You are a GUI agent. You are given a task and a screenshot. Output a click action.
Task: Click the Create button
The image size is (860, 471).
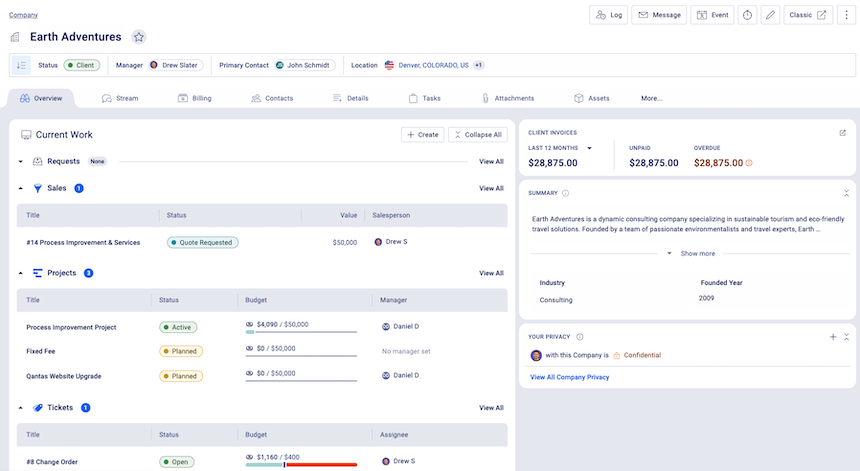[422, 135]
